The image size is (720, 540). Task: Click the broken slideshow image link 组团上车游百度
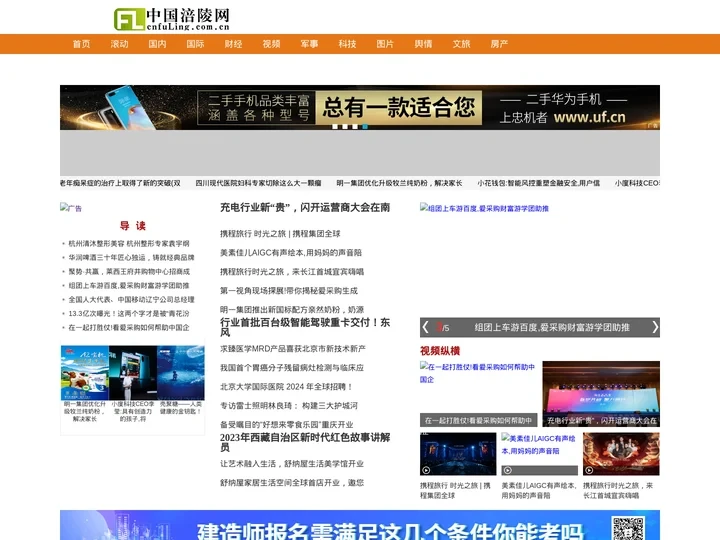[484, 208]
